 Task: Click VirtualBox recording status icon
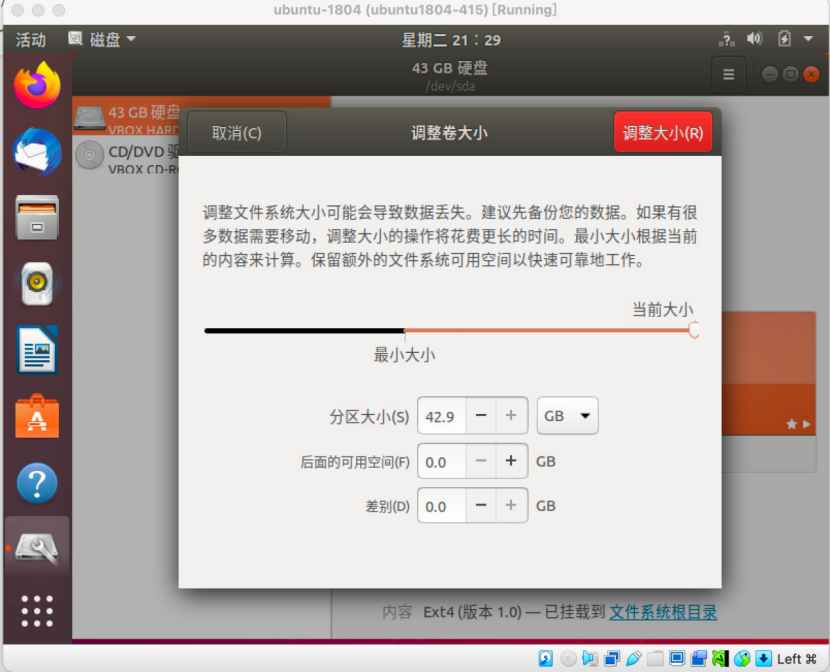[699, 658]
